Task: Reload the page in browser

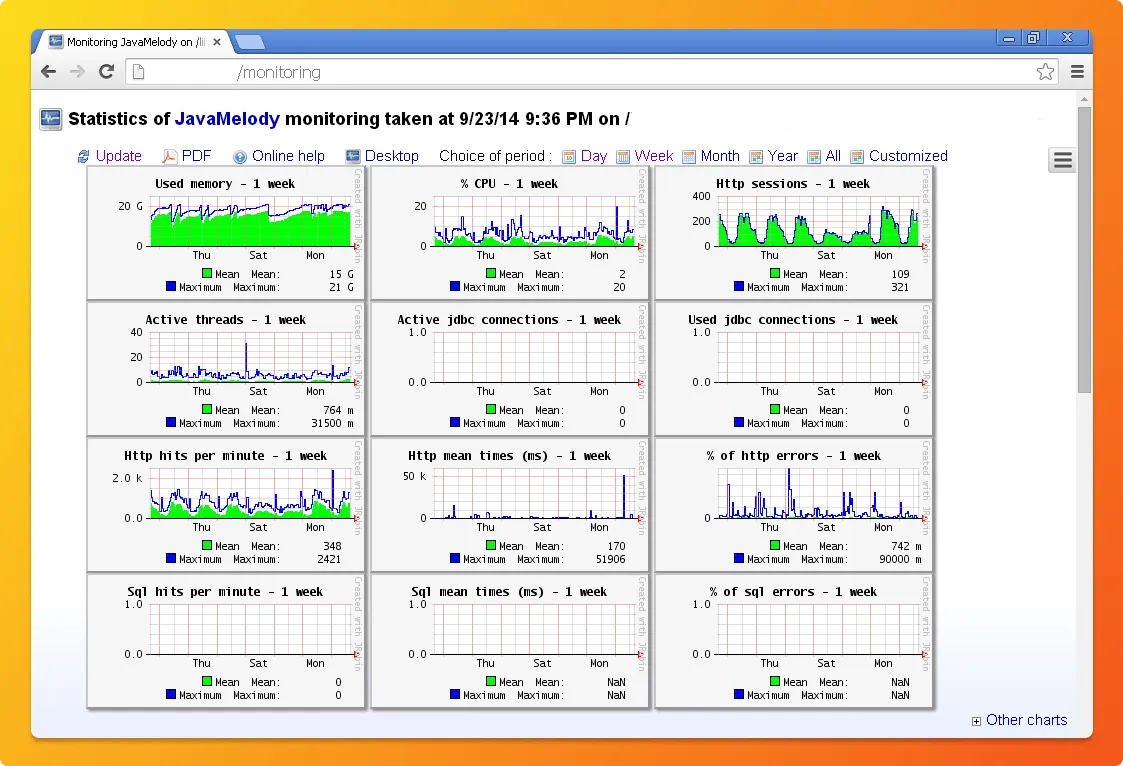Action: (x=106, y=72)
